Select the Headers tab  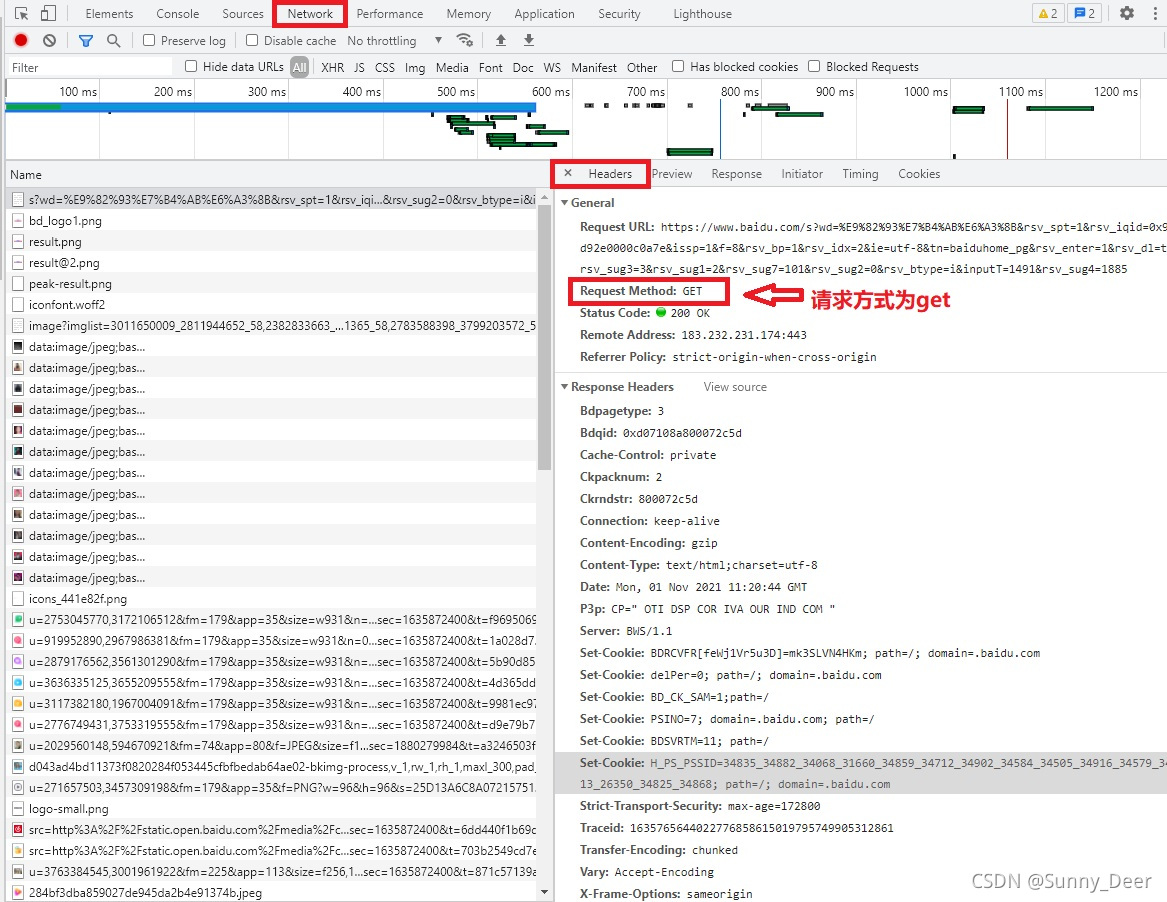coord(610,173)
